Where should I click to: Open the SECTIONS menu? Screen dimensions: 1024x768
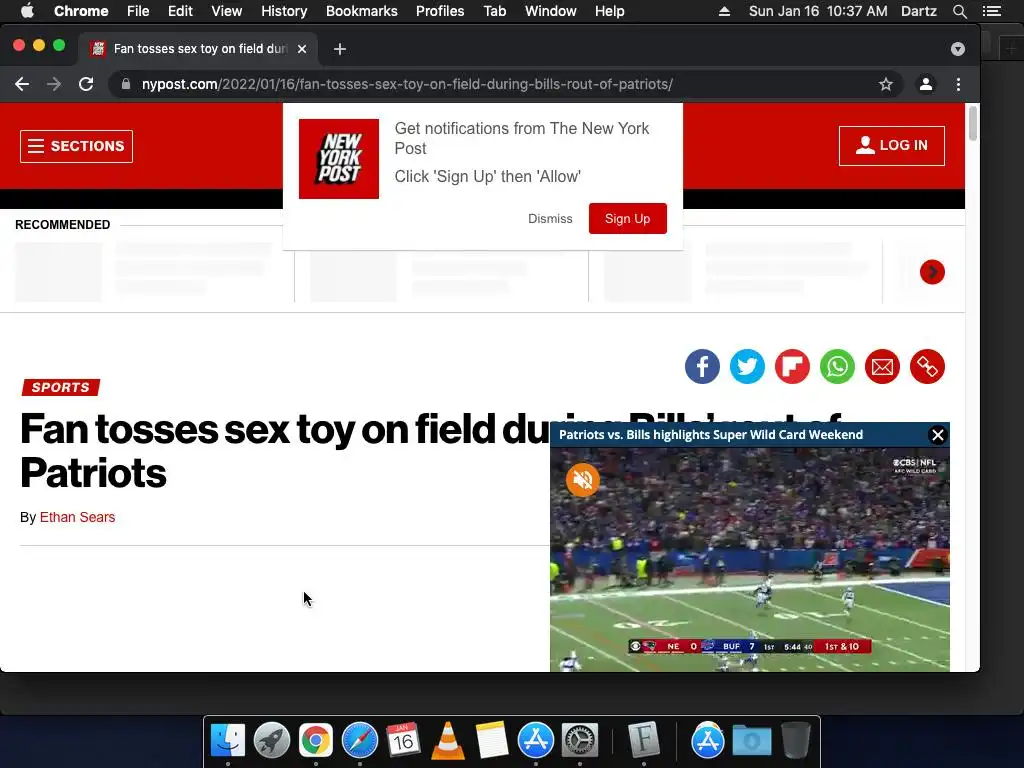(76, 146)
